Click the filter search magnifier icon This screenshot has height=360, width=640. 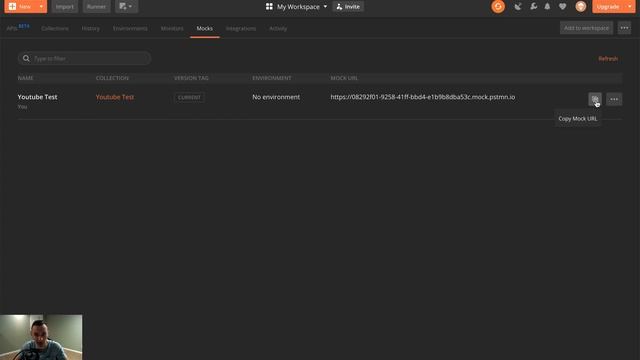[x=26, y=58]
